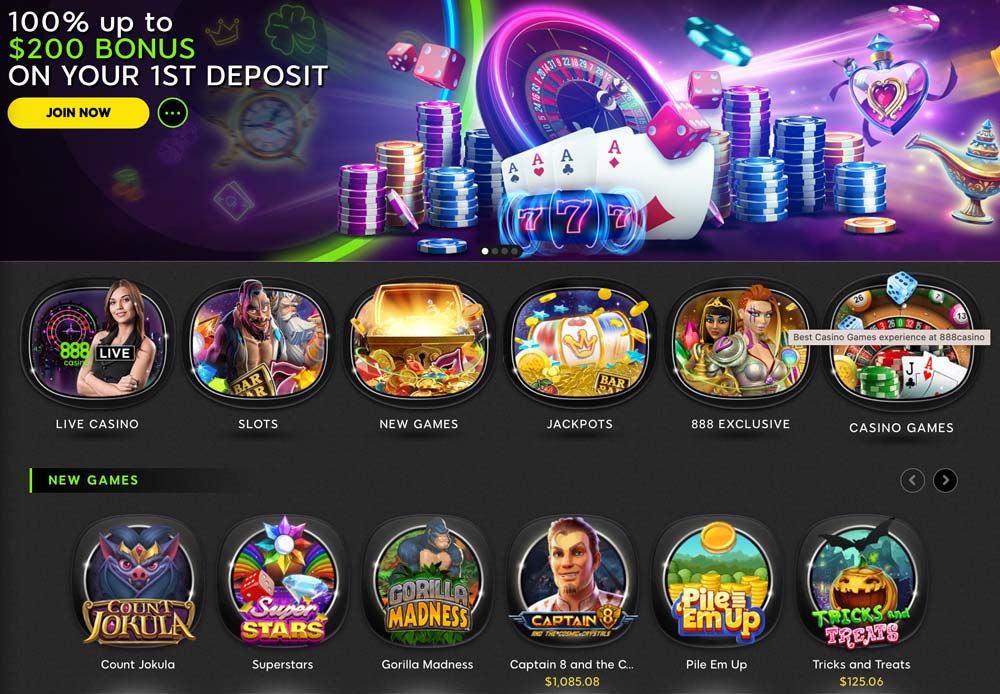Viewport: 1000px width, 694px height.
Task: Select the 888 Exclusive category icon
Action: [x=740, y=341]
